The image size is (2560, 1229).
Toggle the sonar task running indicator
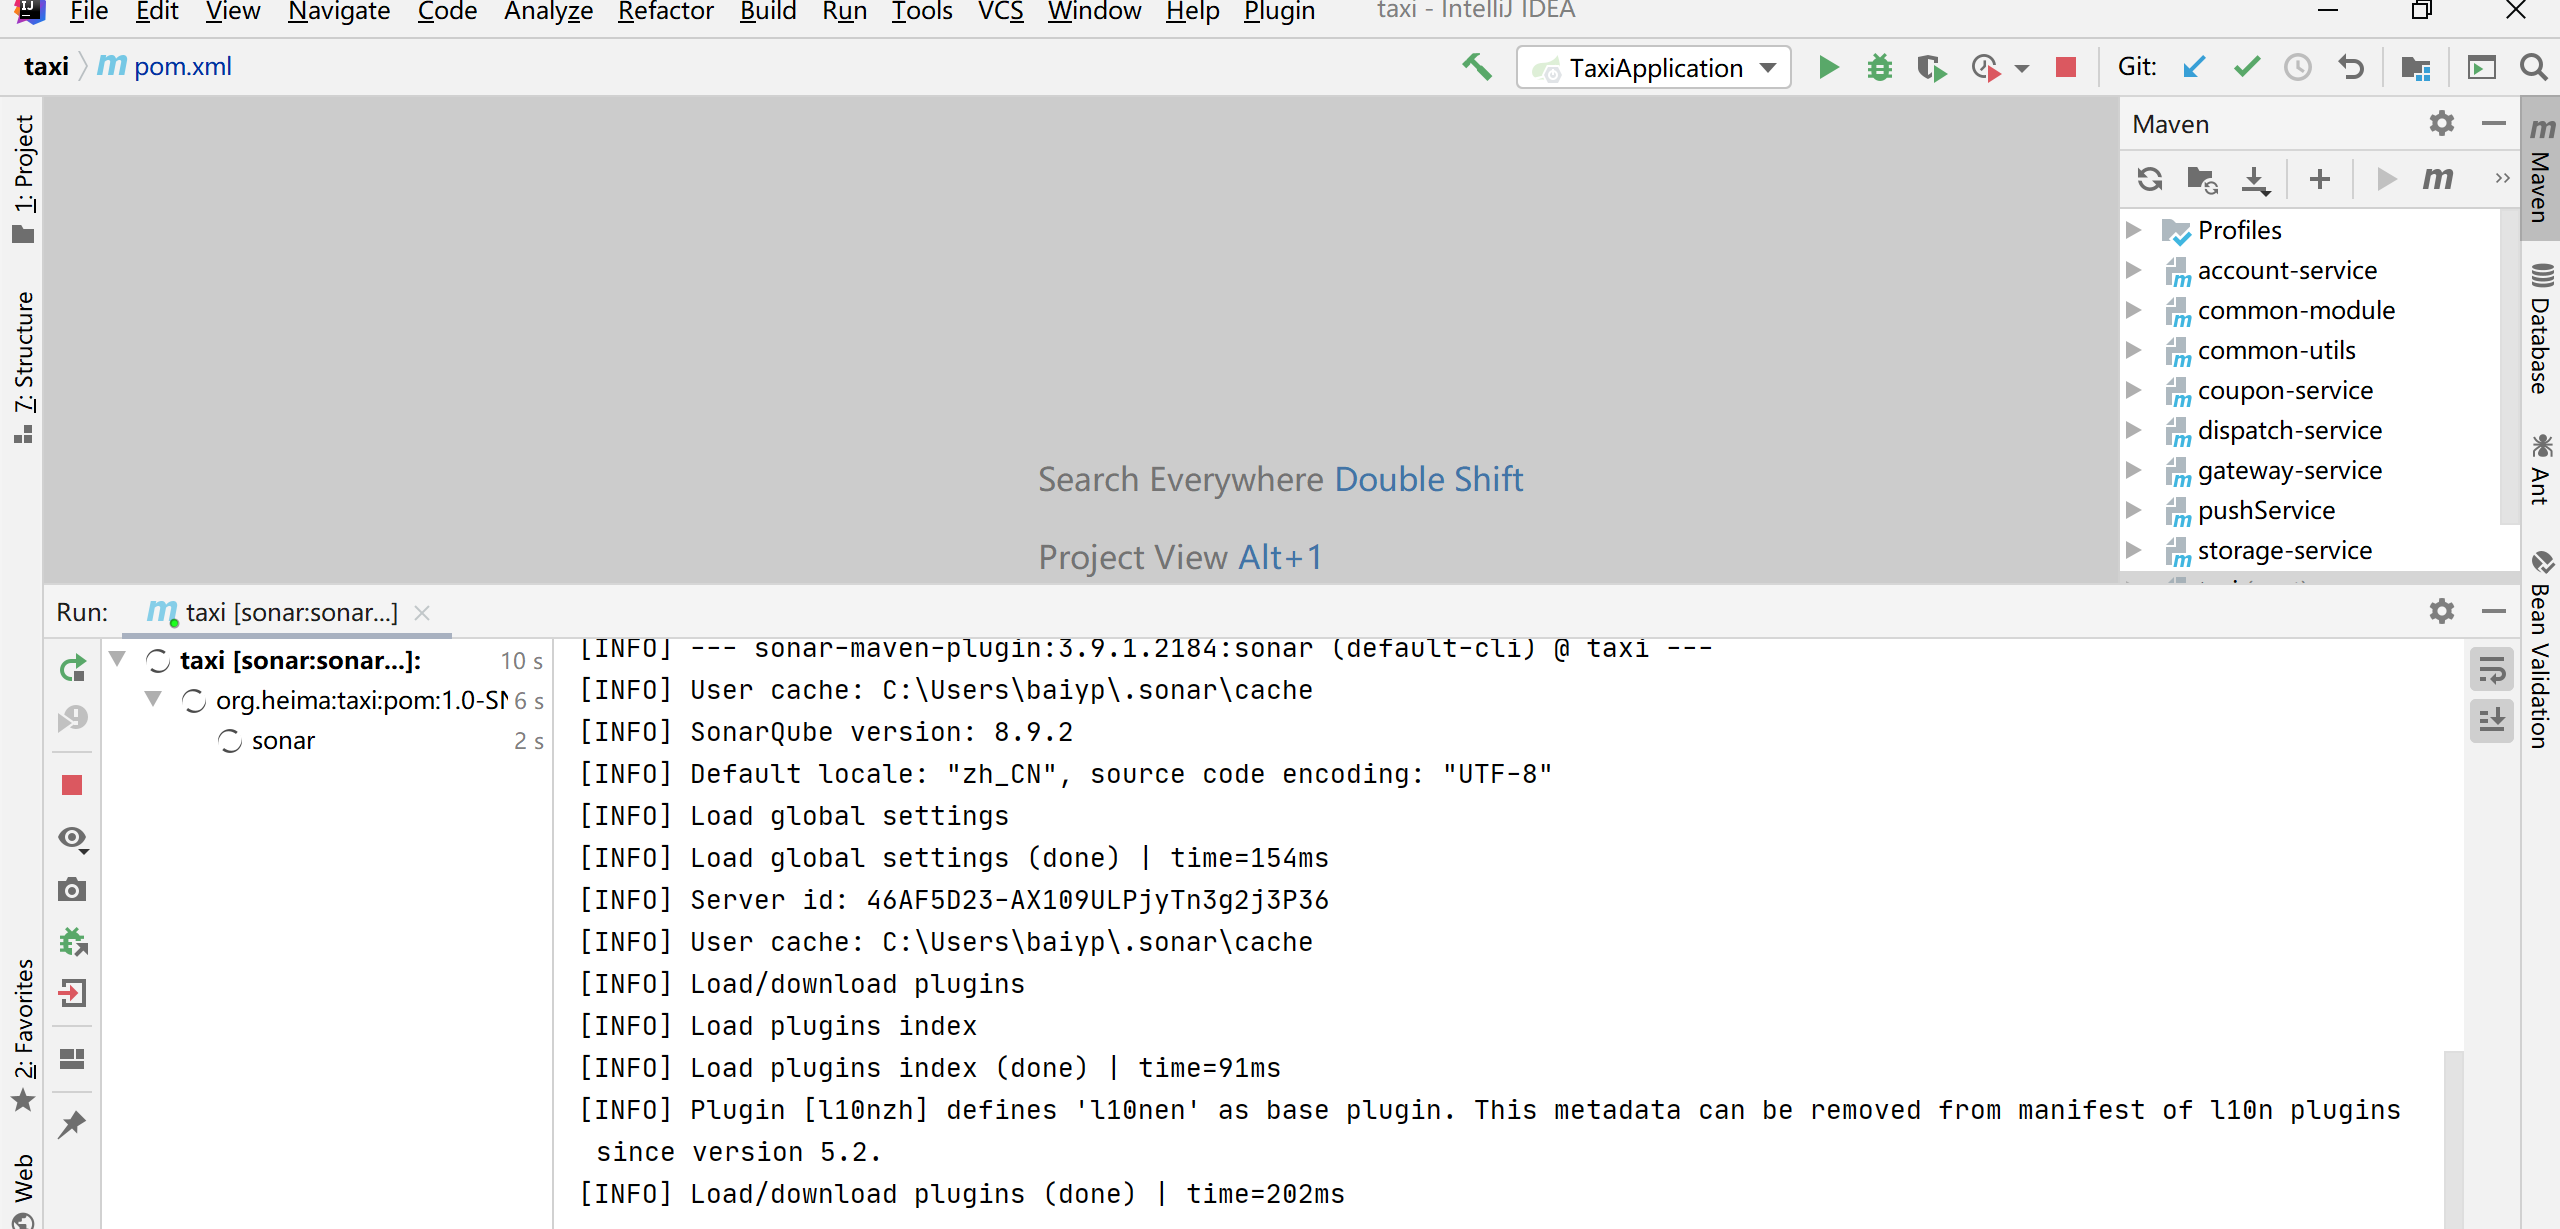pyautogui.click(x=230, y=739)
